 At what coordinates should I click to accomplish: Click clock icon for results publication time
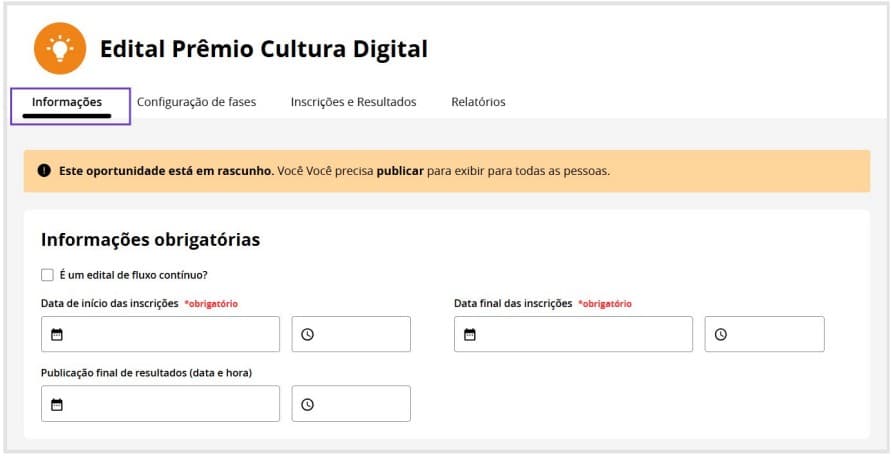point(308,405)
